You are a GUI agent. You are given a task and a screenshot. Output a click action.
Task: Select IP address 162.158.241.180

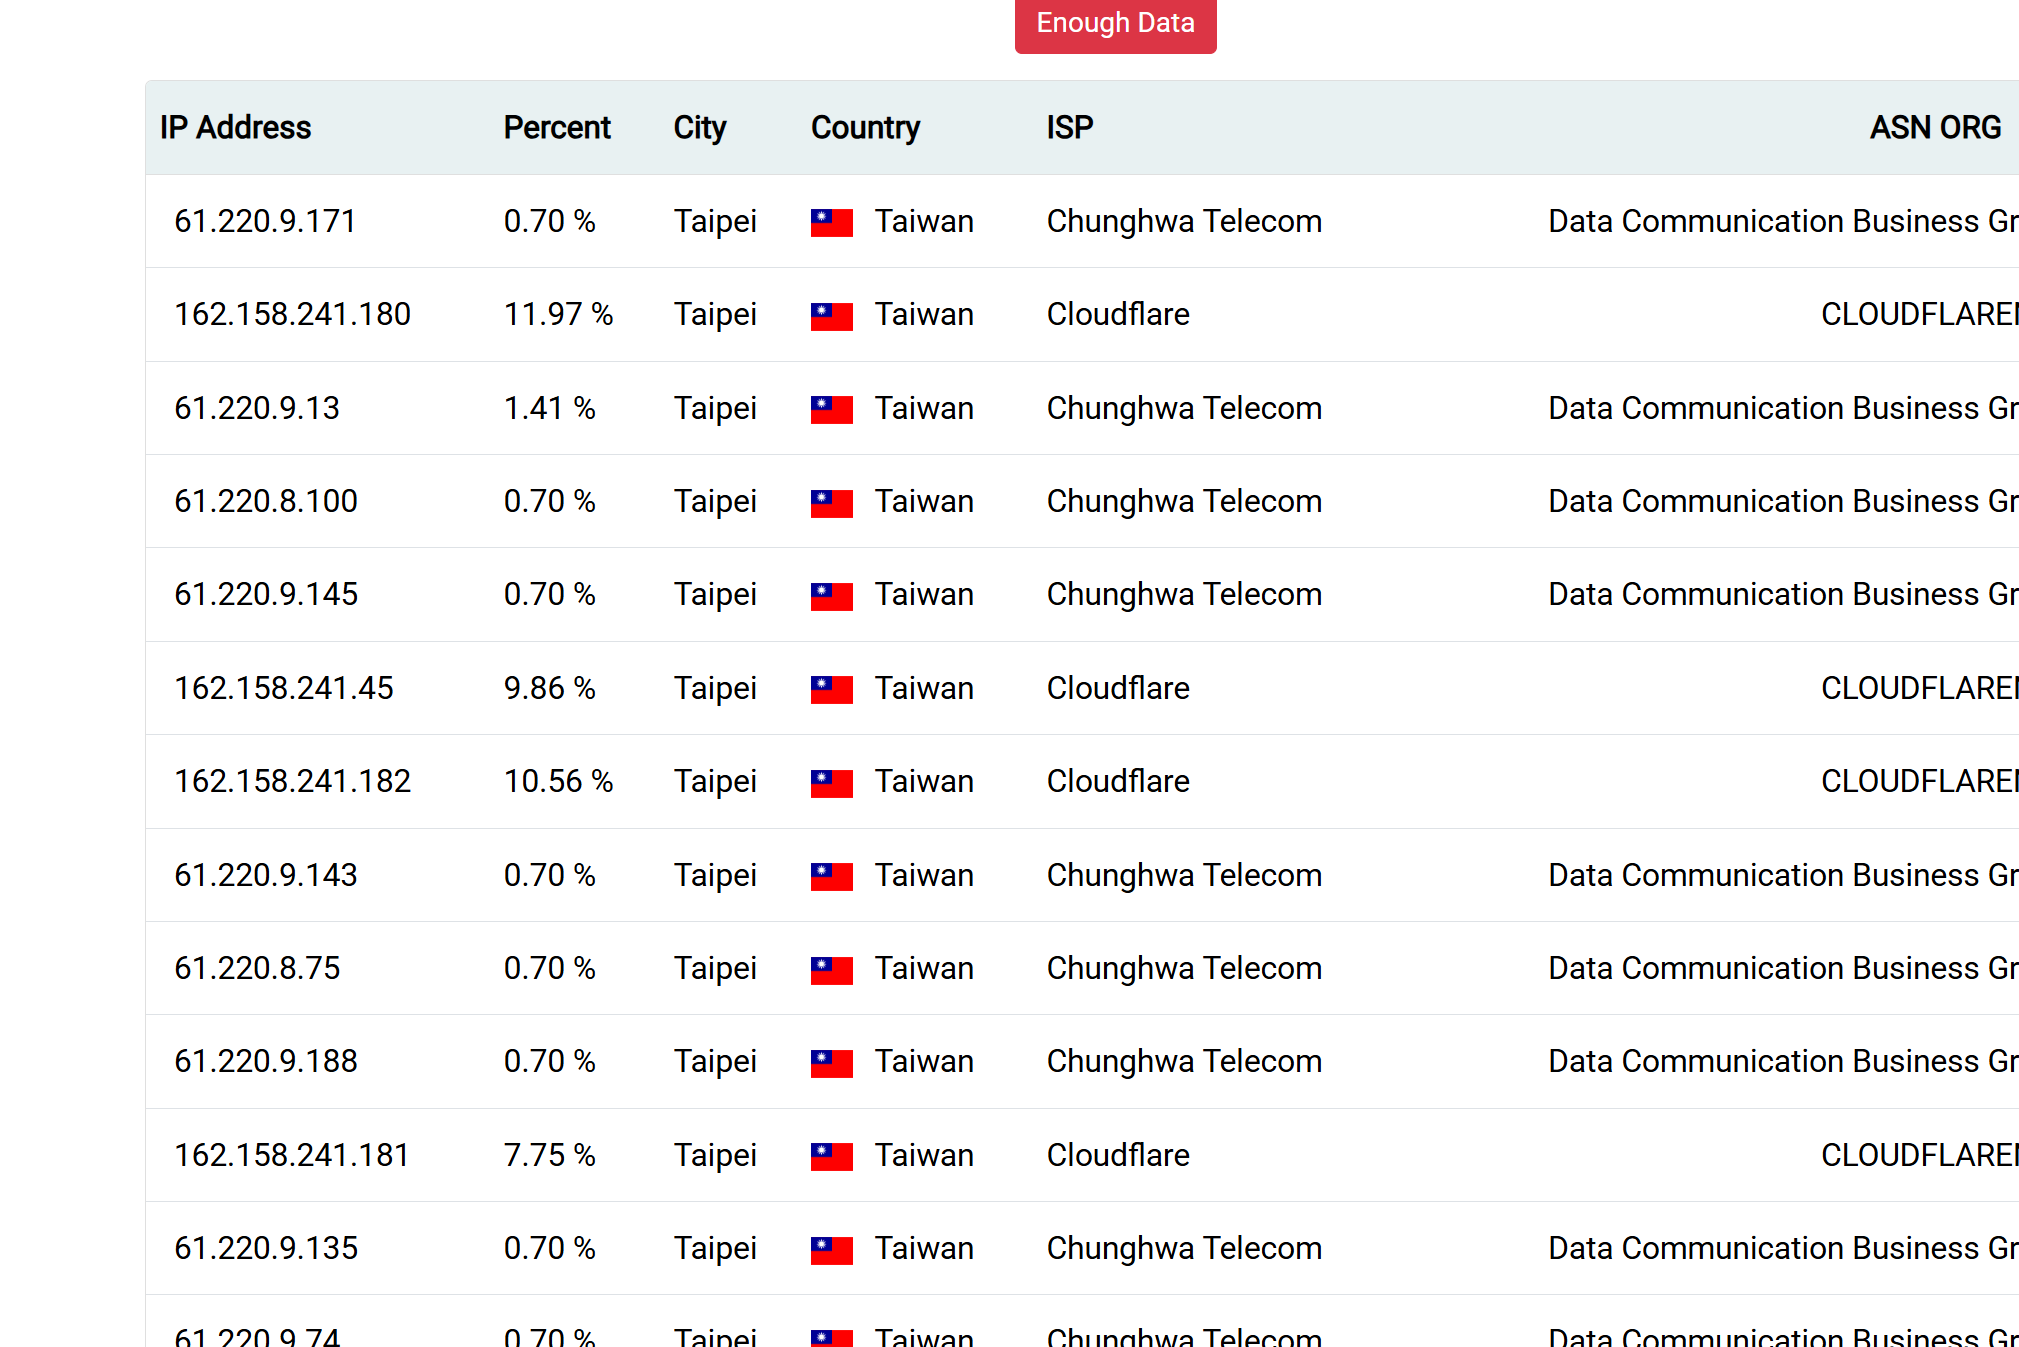pos(292,315)
